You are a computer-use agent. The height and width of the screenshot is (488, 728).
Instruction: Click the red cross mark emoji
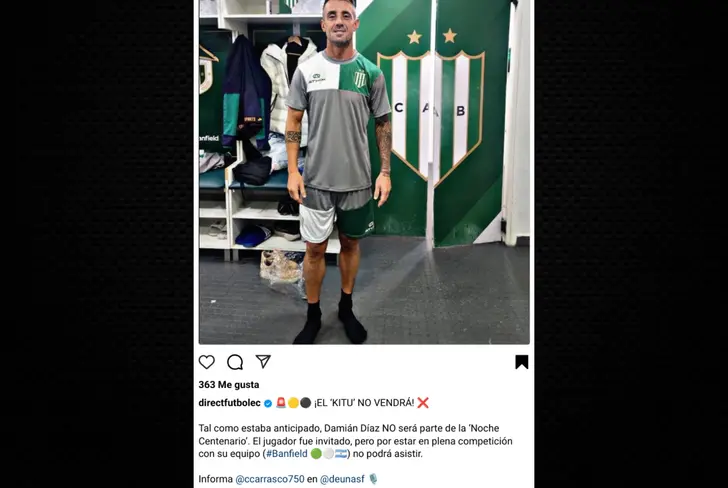coord(422,403)
